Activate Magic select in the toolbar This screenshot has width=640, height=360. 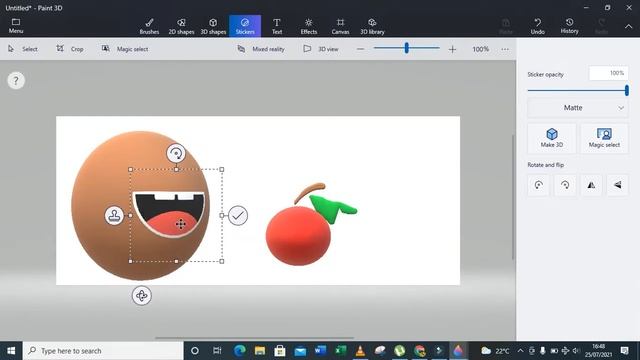point(125,49)
